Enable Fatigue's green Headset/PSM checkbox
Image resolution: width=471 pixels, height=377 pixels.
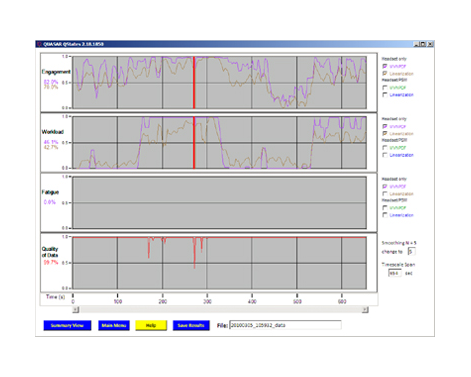tap(385, 208)
